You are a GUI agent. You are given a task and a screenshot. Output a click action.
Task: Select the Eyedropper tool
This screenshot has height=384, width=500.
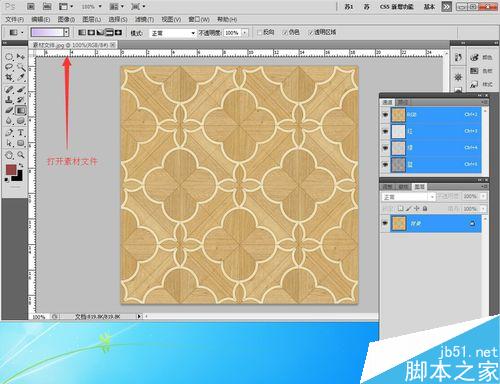coord(21,78)
